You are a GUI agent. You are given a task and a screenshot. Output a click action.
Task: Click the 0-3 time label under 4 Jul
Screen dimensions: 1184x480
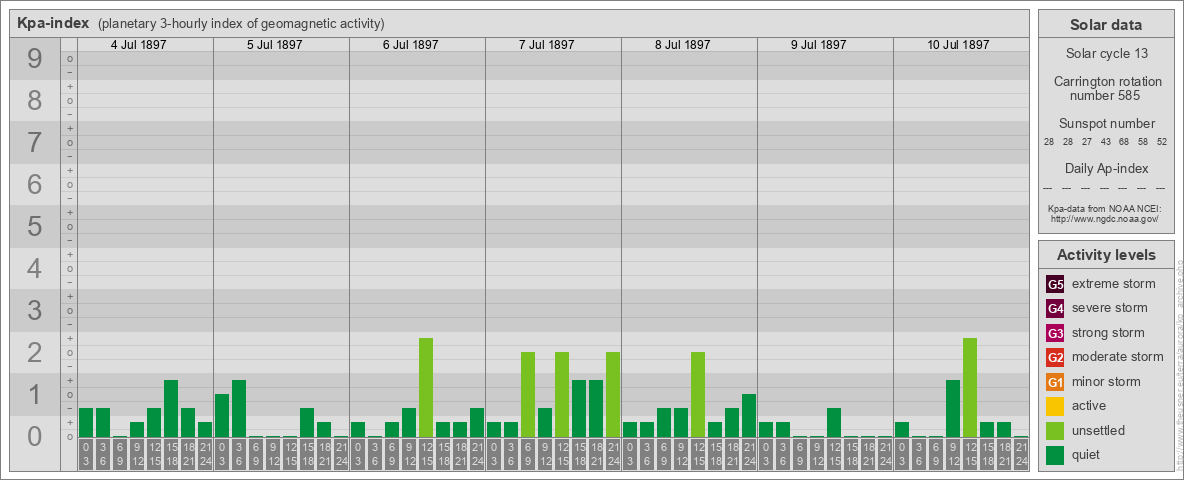tap(86, 454)
